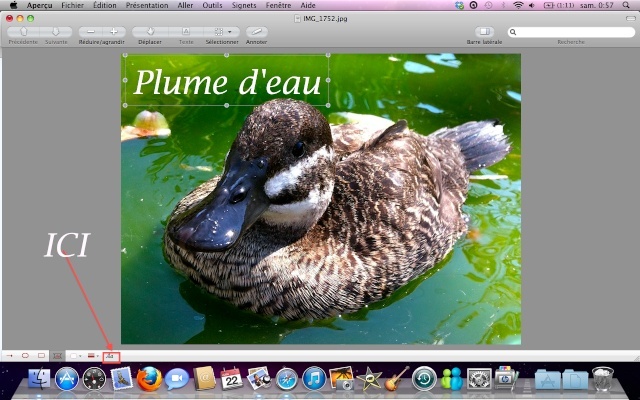This screenshot has width=640, height=400.
Task: Open the Apple menu
Action: click(x=13, y=5)
